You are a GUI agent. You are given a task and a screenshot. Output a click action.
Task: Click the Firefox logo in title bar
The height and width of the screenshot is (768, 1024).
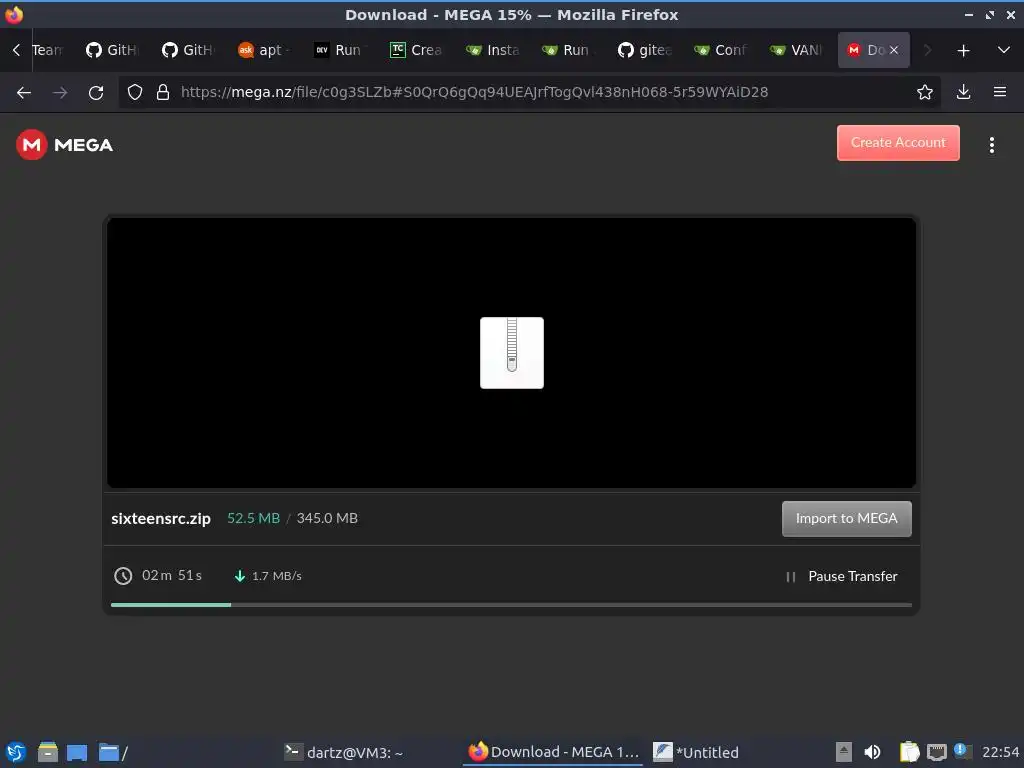(14, 14)
